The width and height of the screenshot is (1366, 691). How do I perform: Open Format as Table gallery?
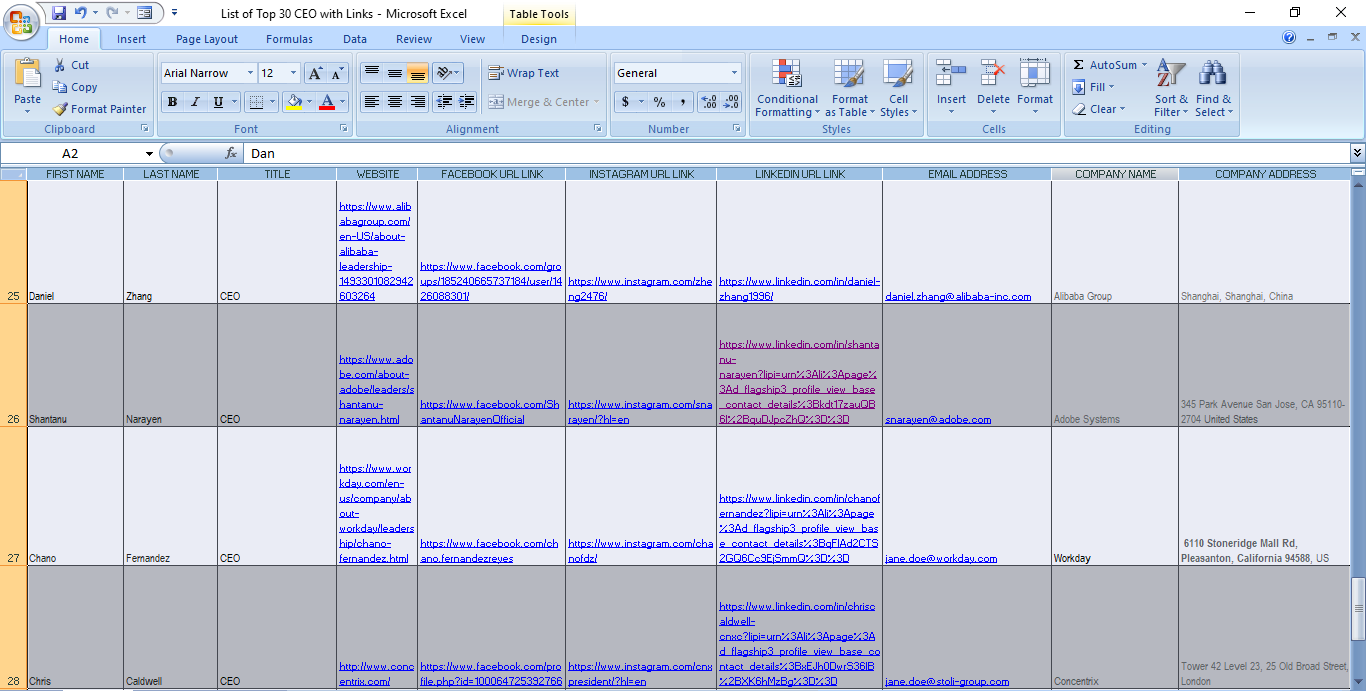tap(849, 88)
